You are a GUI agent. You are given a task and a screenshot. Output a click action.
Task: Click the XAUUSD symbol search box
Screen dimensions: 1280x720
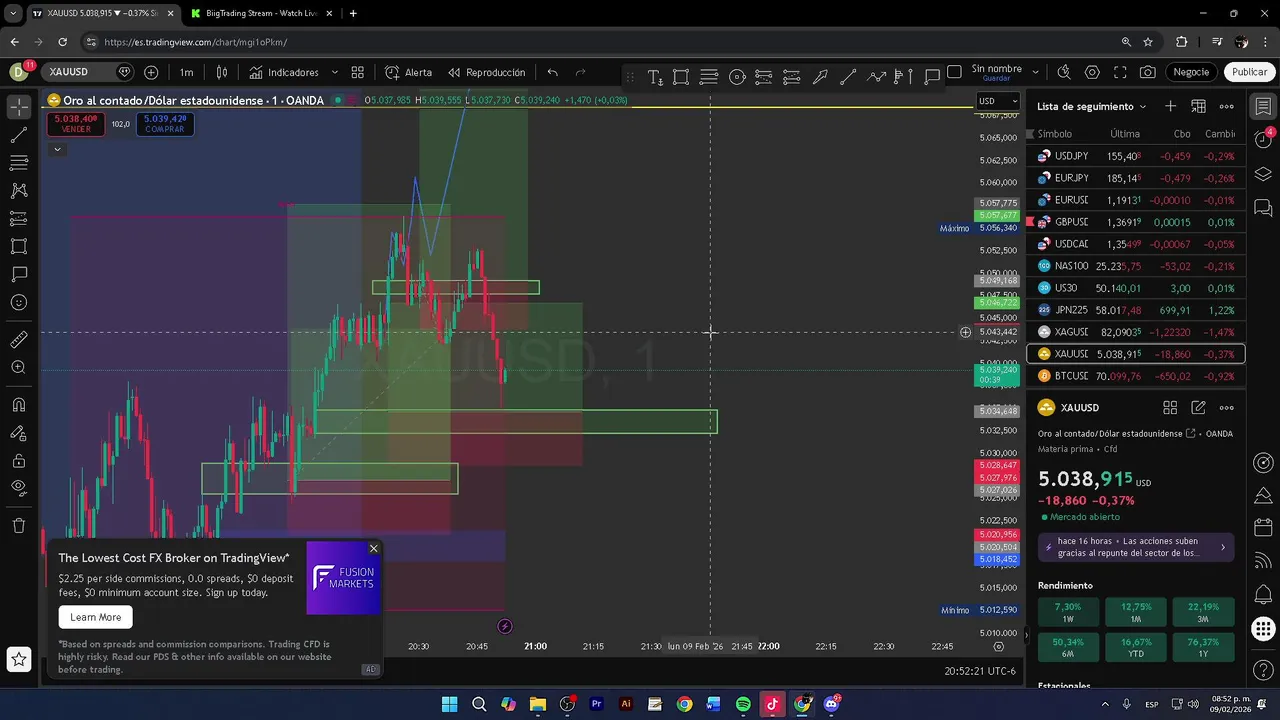tap(90, 72)
